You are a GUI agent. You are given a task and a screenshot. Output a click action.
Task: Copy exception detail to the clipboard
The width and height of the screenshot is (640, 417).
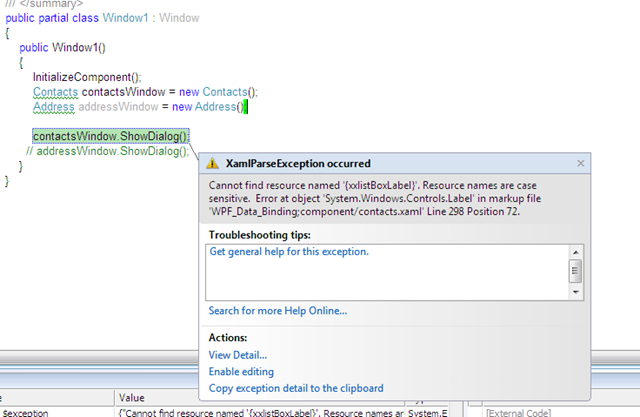tap(296, 388)
